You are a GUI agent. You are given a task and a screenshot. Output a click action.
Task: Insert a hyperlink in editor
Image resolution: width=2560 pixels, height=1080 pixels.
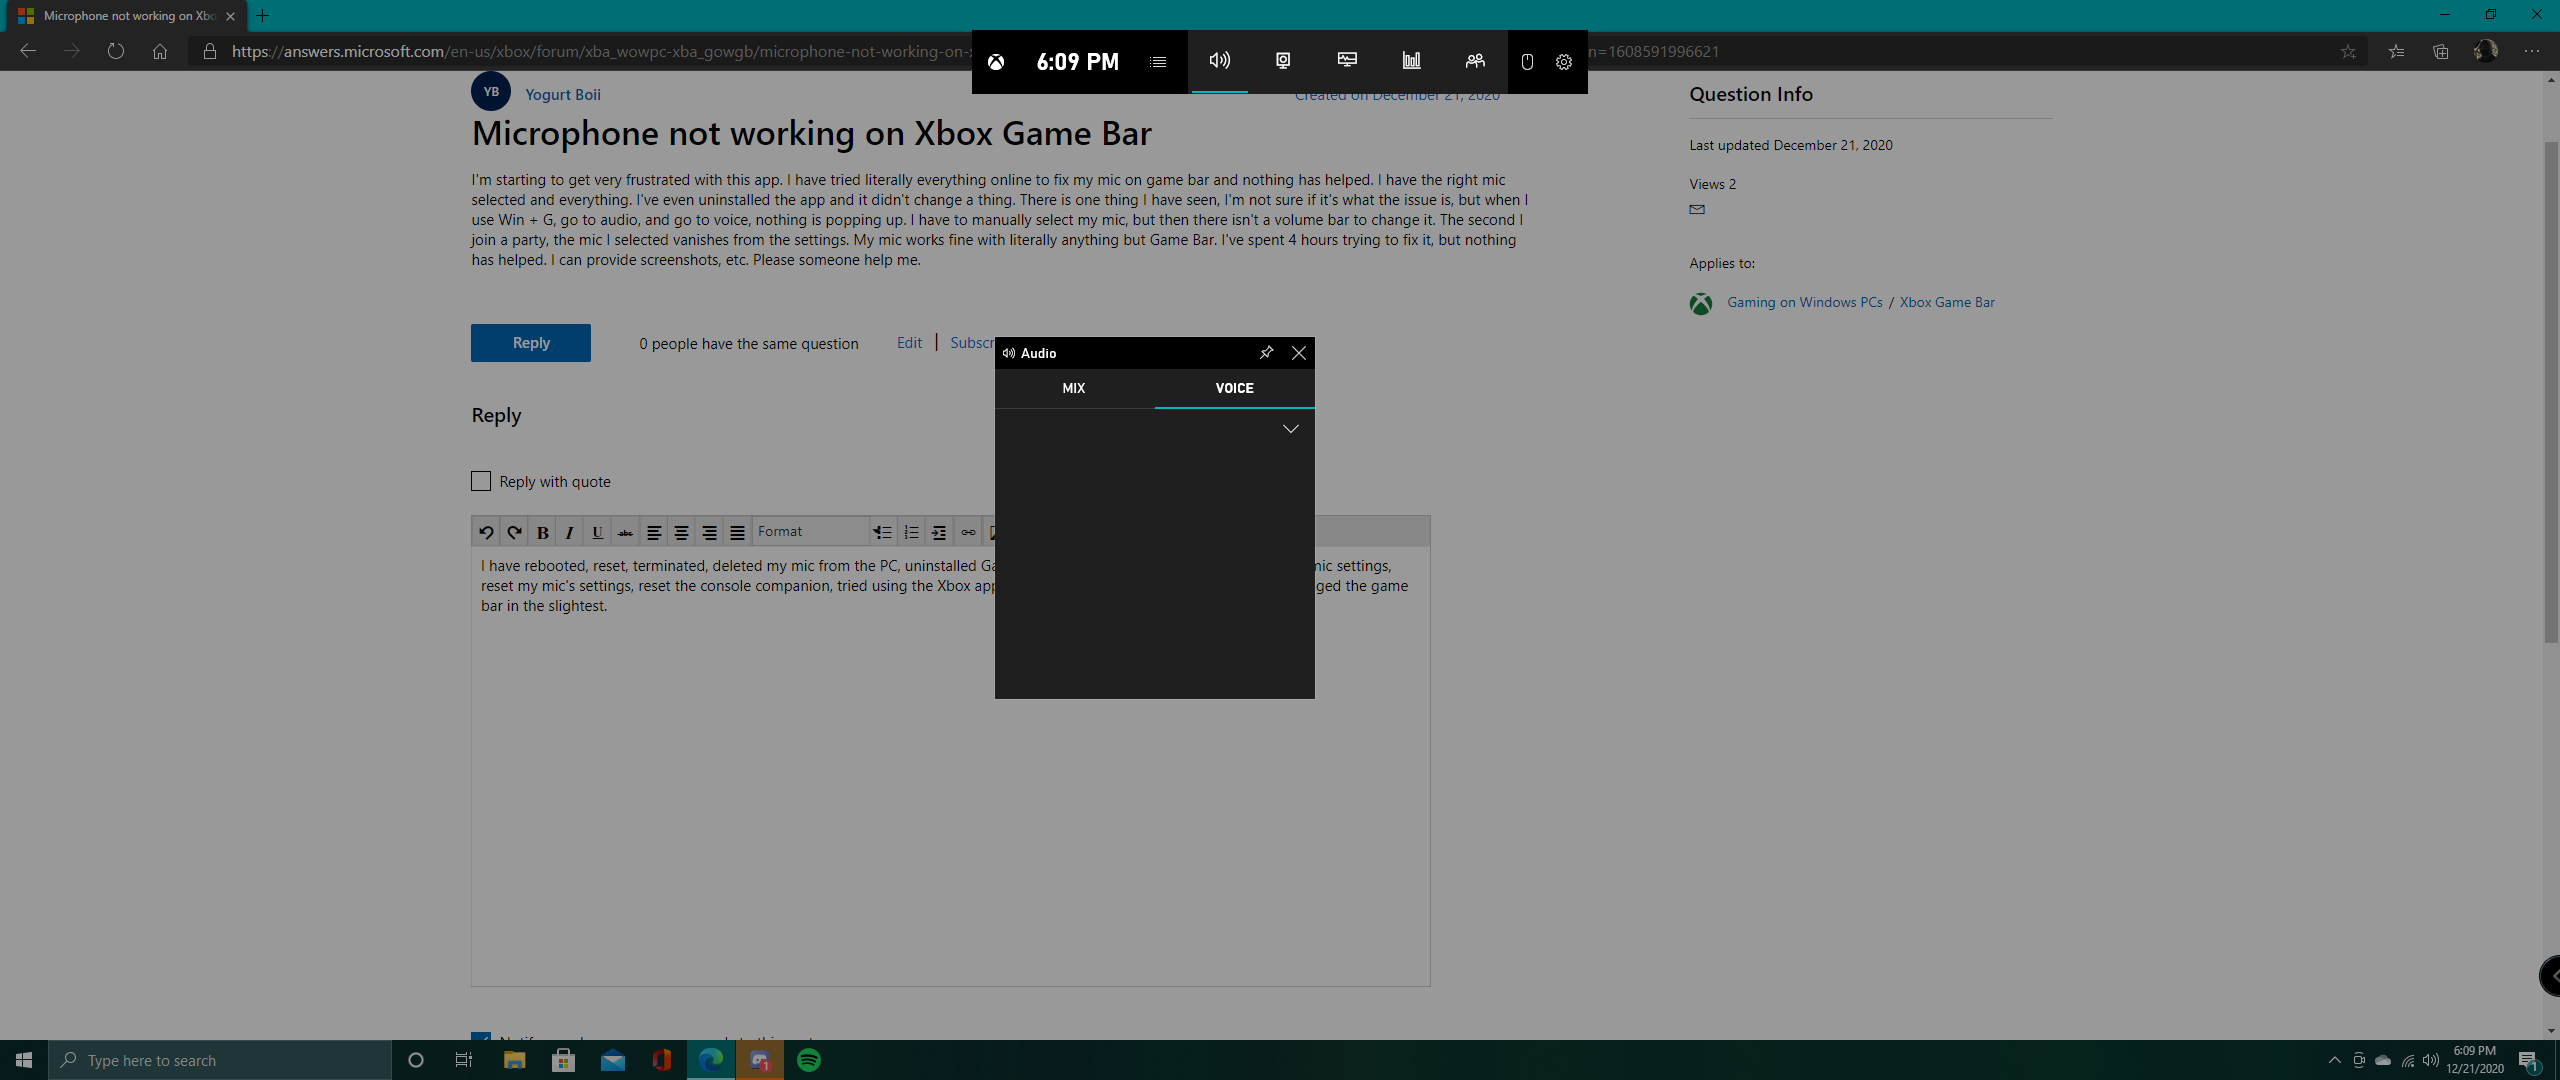pos(968,532)
